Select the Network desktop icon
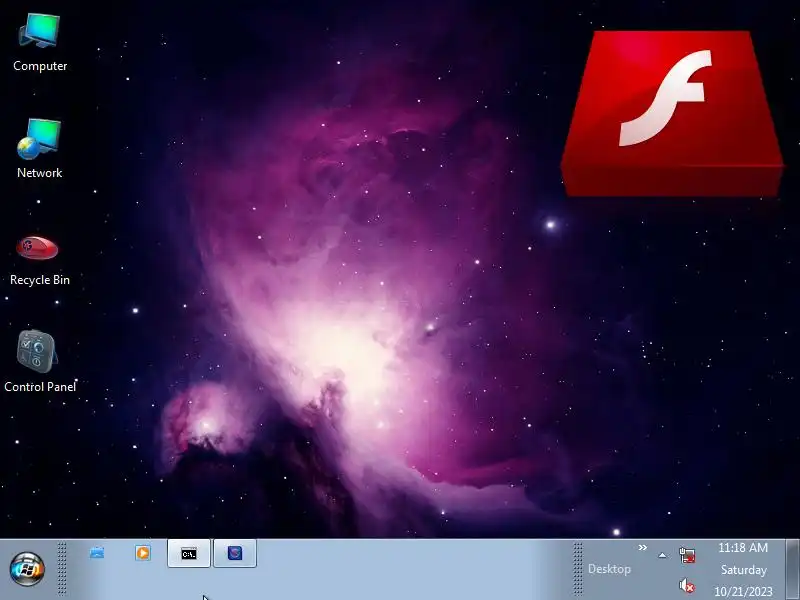800x600 pixels. click(x=40, y=148)
